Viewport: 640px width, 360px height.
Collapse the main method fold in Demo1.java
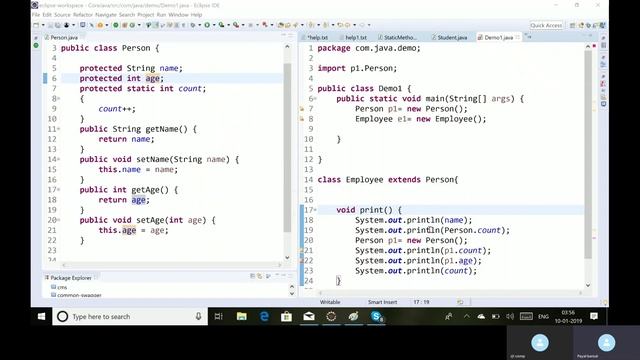pos(315,98)
